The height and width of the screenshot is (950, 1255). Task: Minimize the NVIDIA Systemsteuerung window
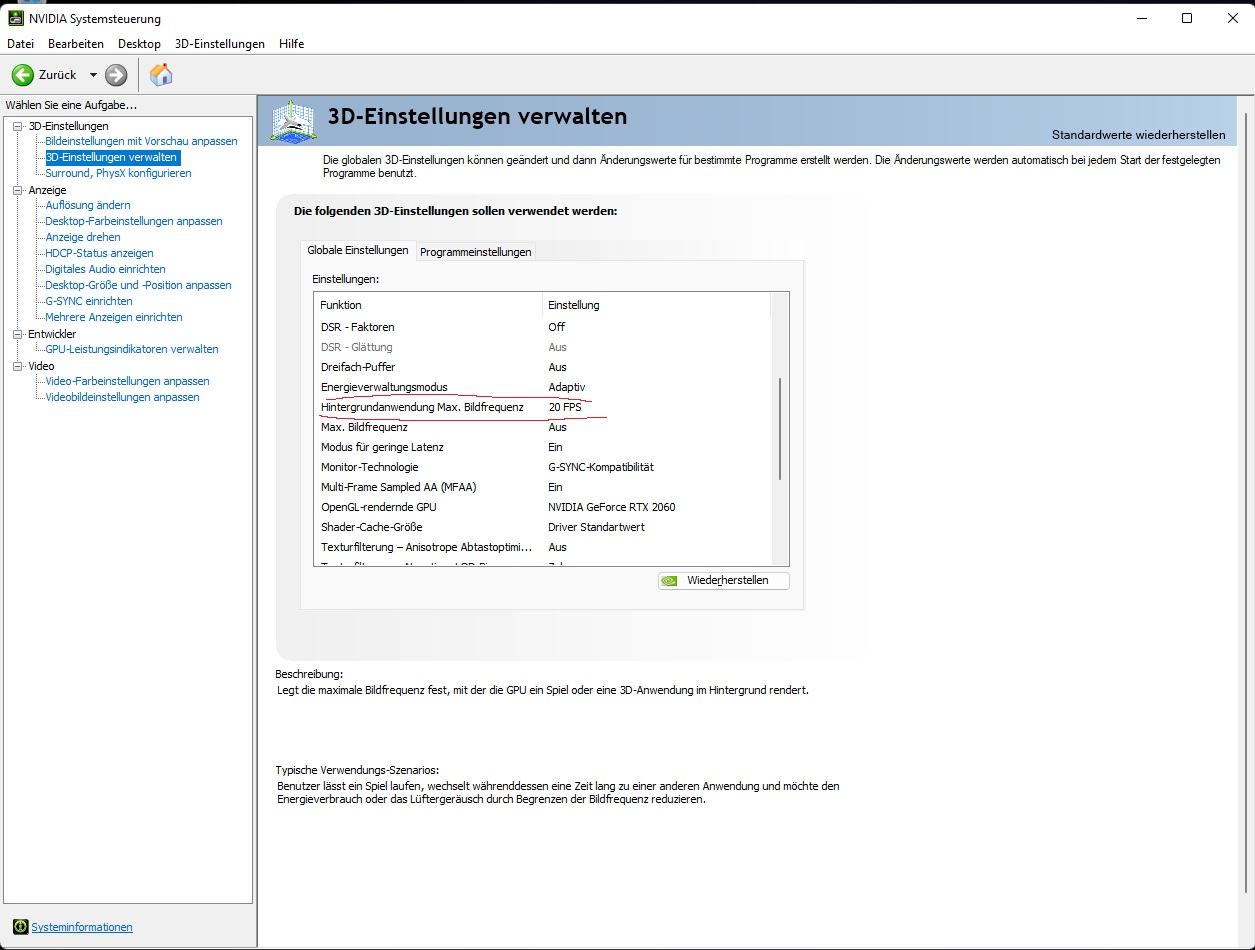1141,18
